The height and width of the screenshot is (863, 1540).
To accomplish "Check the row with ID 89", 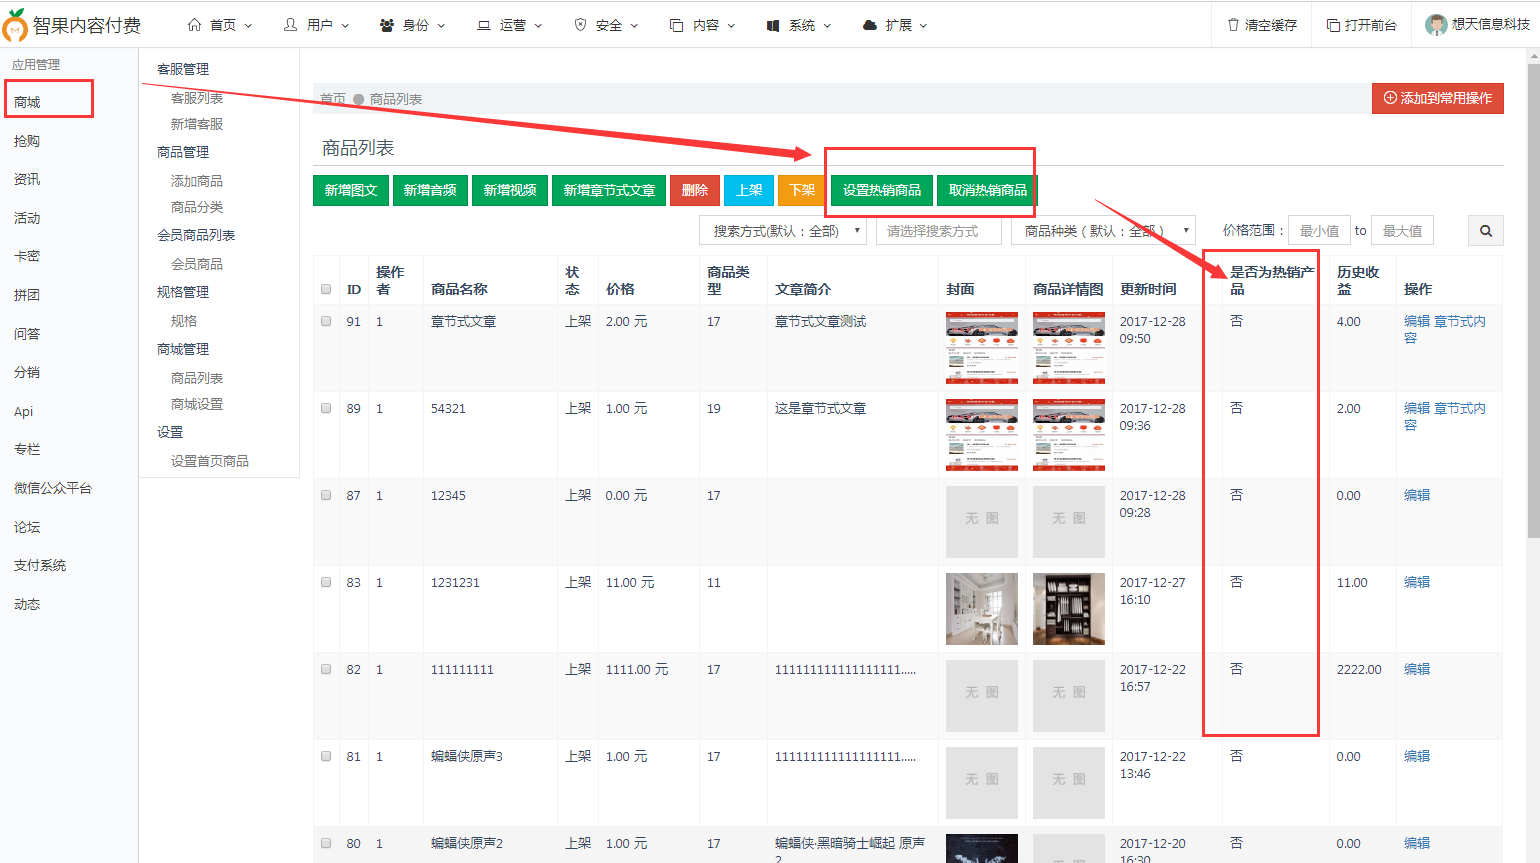I will coord(326,408).
